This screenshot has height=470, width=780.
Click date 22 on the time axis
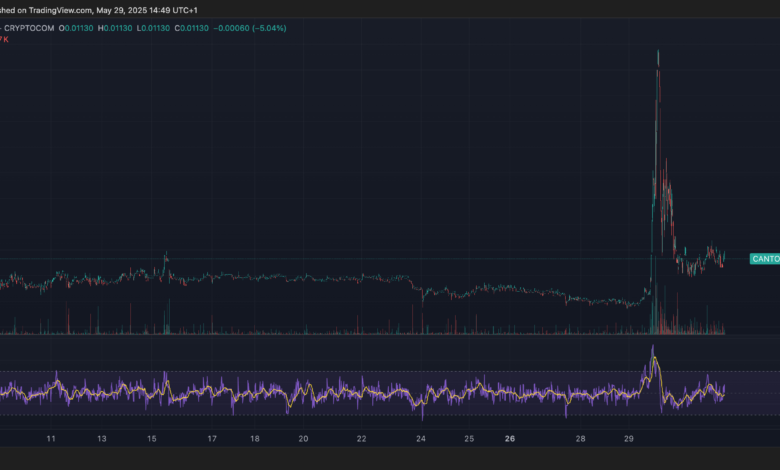[x=362, y=439]
